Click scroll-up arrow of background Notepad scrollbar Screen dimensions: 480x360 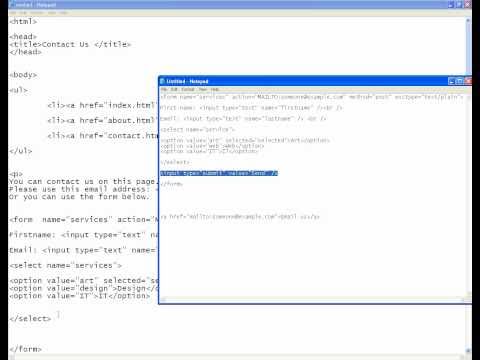(x=468, y=21)
